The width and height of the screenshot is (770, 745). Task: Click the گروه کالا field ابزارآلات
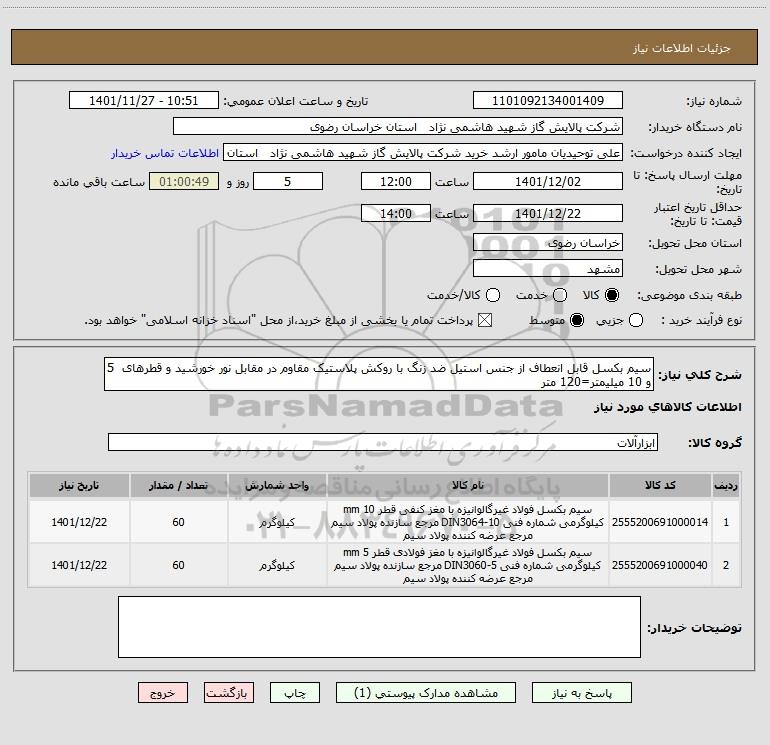point(383,442)
